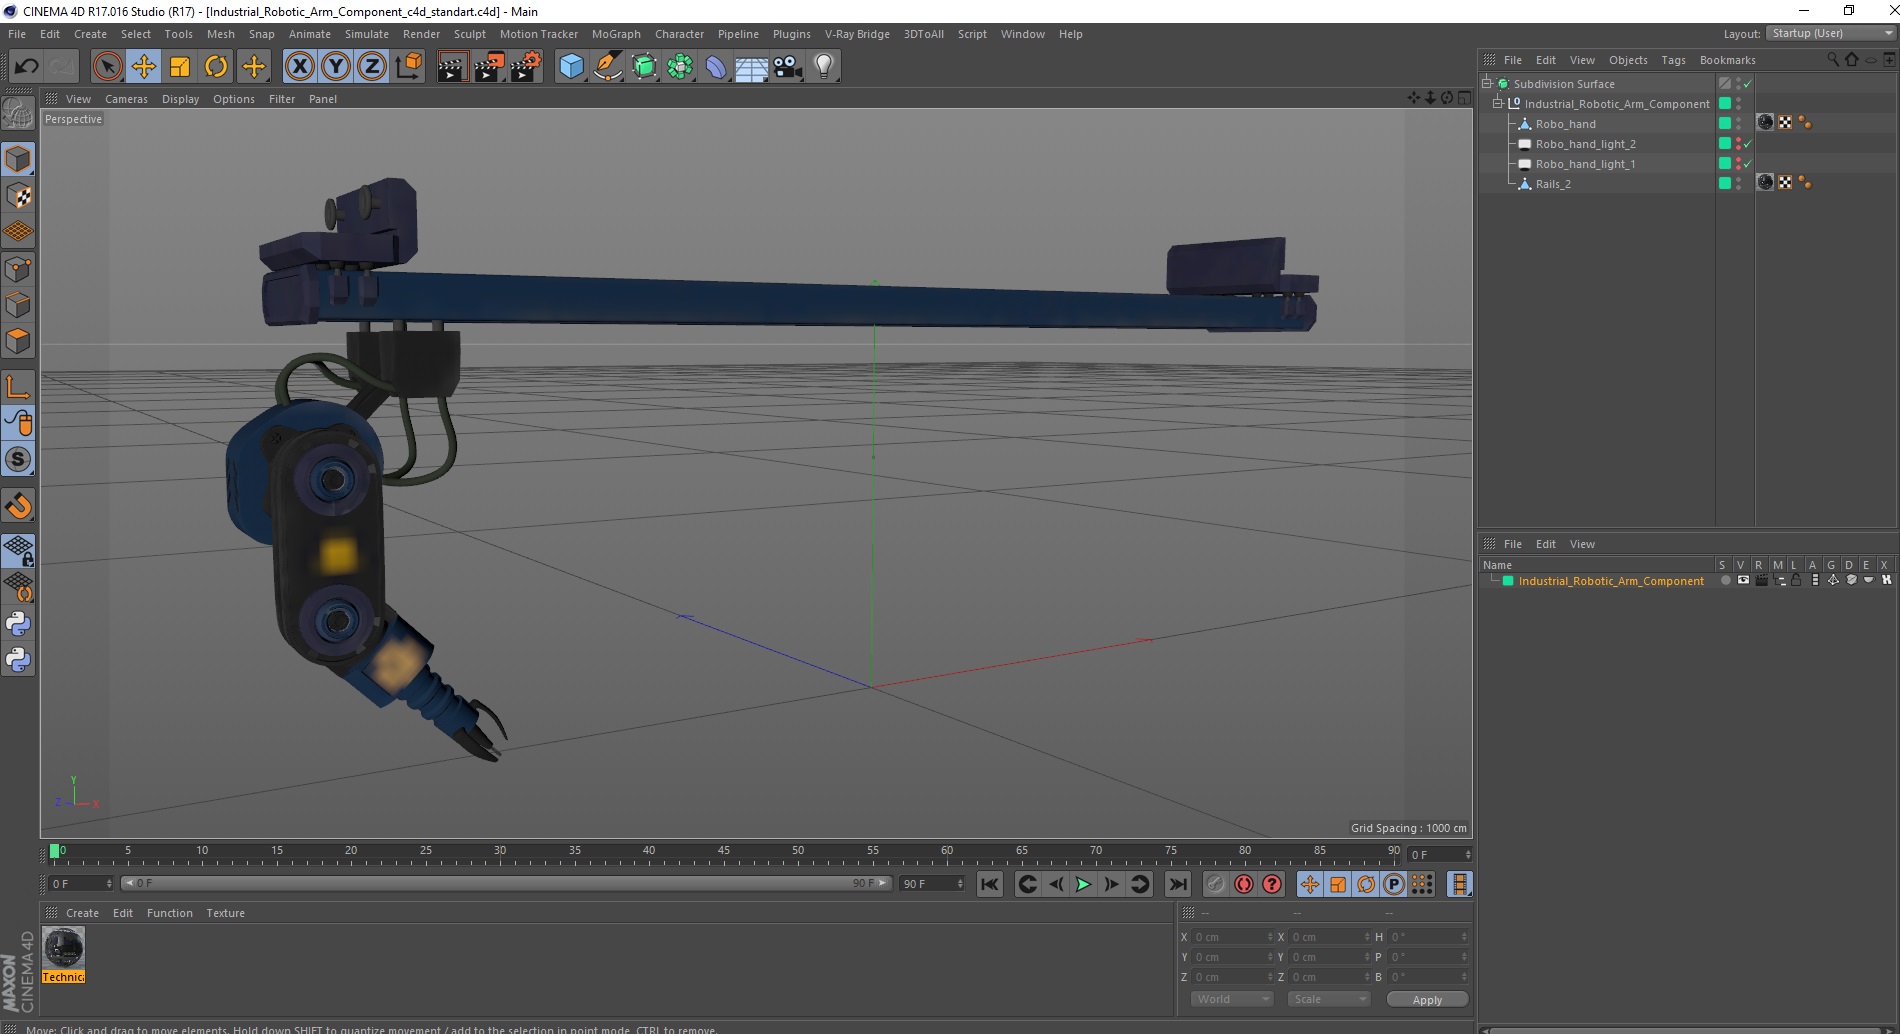
Task: Open the World coordinate dropdown
Action: 1232,999
